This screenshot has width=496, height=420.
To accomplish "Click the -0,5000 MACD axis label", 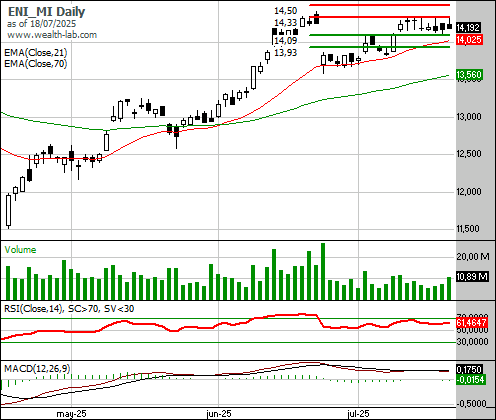I will click(471, 404).
